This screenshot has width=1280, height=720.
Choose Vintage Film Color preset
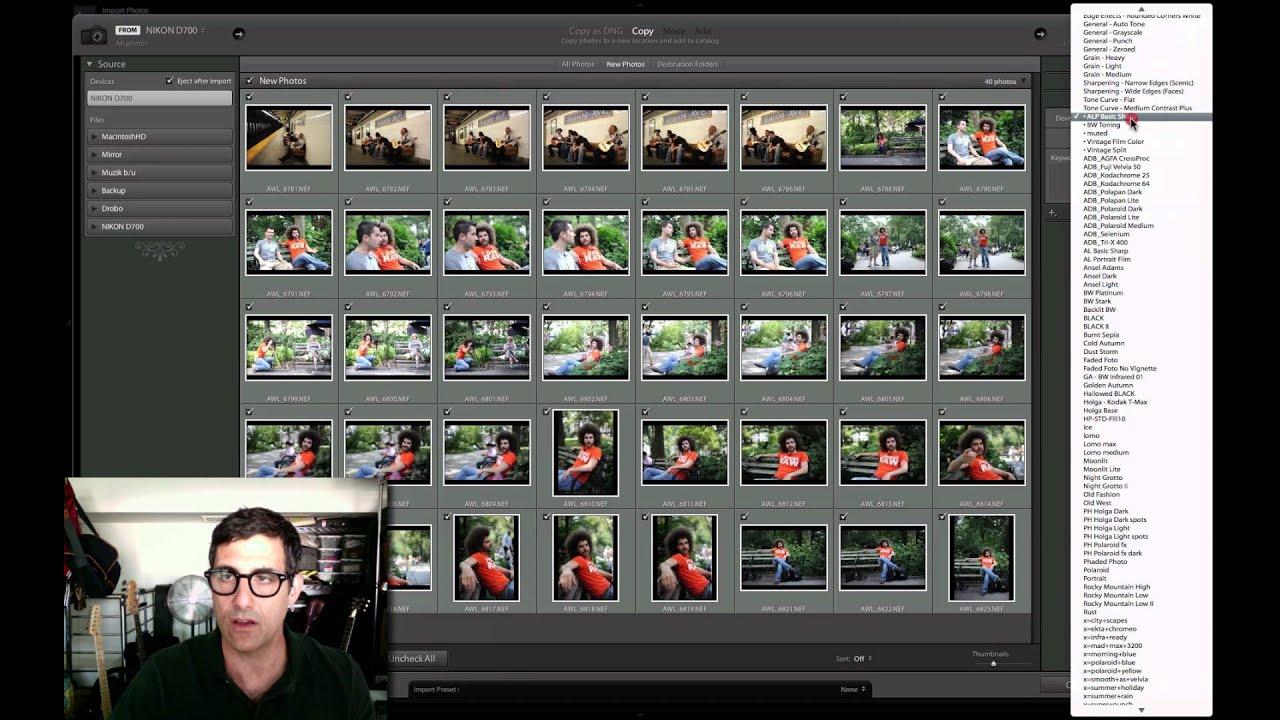tap(1115, 142)
